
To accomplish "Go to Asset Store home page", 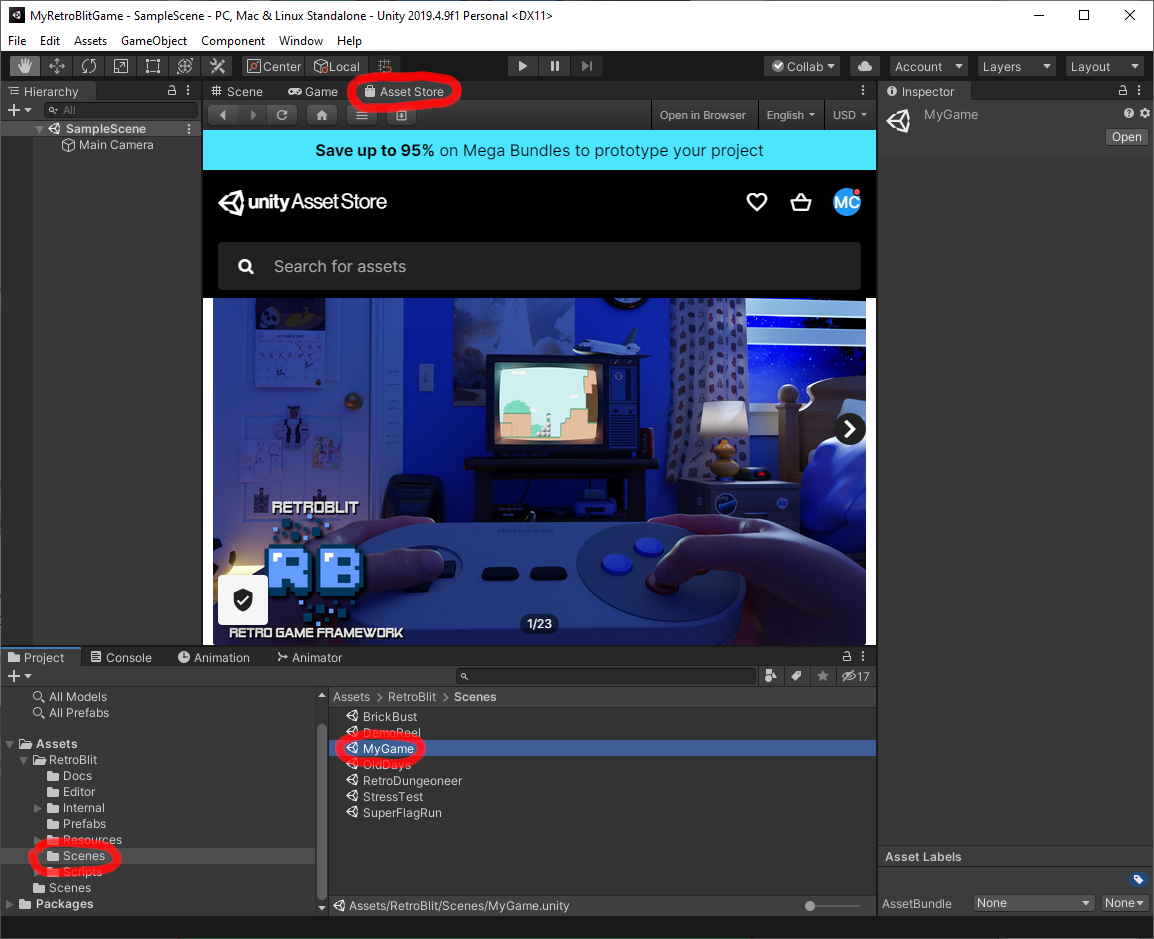I will point(322,115).
